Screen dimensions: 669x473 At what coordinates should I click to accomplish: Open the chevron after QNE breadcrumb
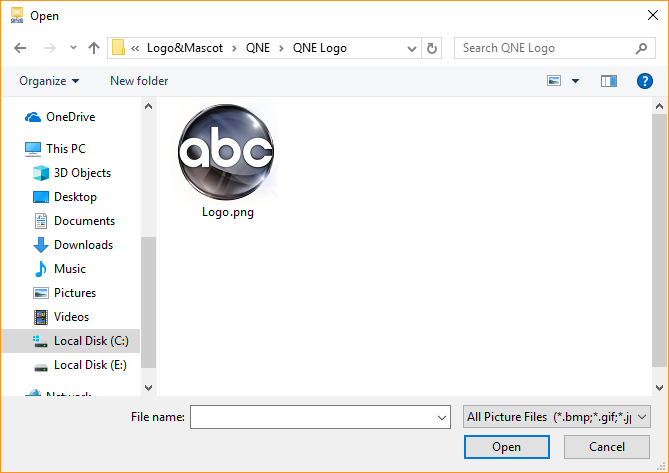(281, 48)
